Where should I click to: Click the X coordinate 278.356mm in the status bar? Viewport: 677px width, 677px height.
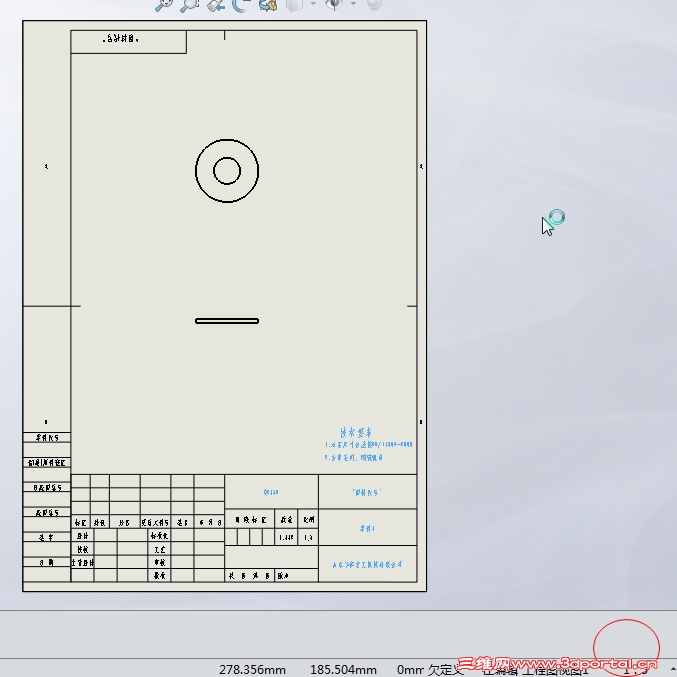point(252,670)
